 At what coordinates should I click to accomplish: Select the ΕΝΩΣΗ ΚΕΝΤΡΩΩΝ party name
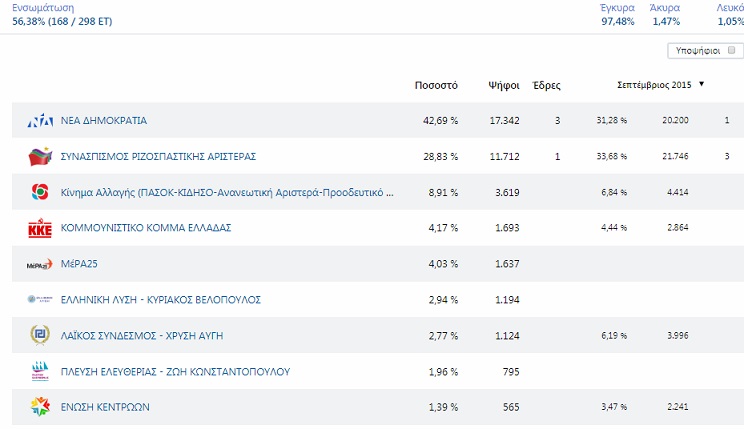tap(105, 407)
